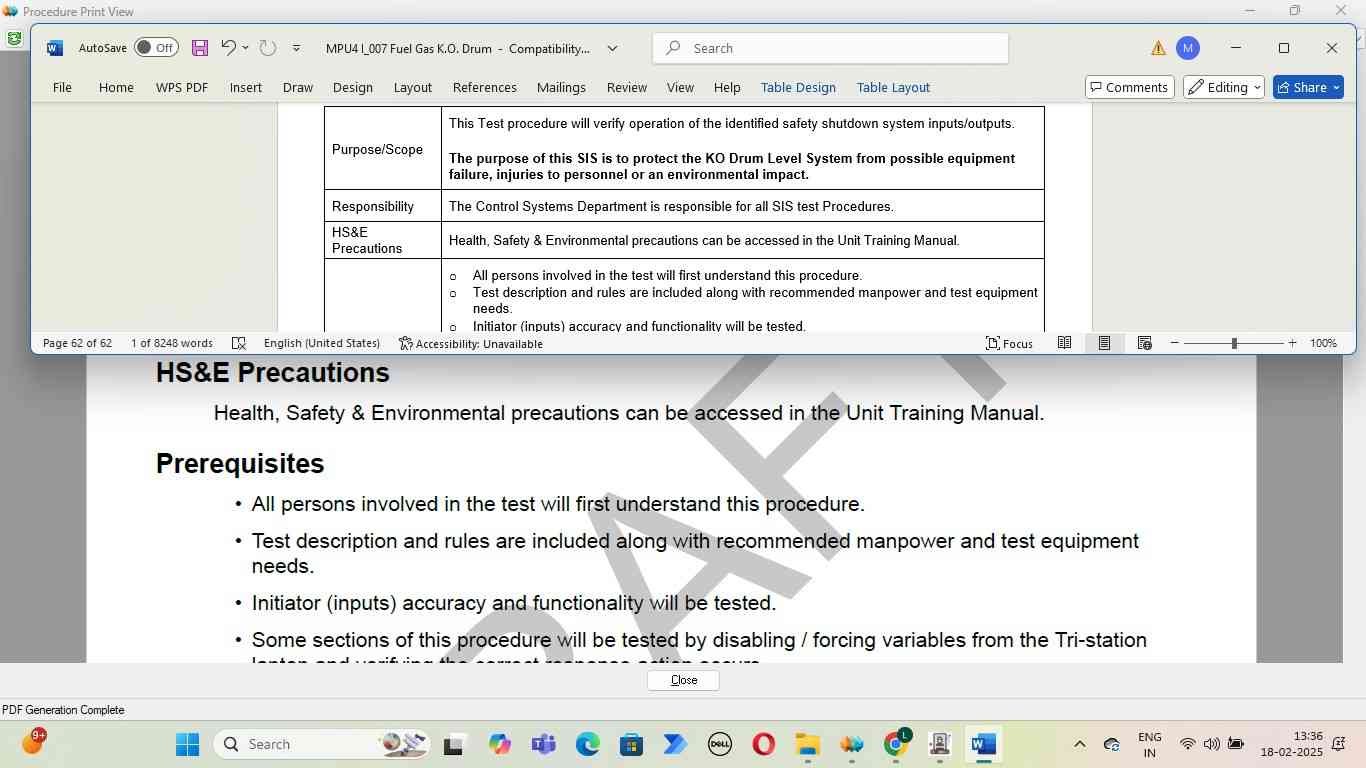This screenshot has height=768, width=1366.
Task: Open the Help tab
Action: [x=727, y=87]
